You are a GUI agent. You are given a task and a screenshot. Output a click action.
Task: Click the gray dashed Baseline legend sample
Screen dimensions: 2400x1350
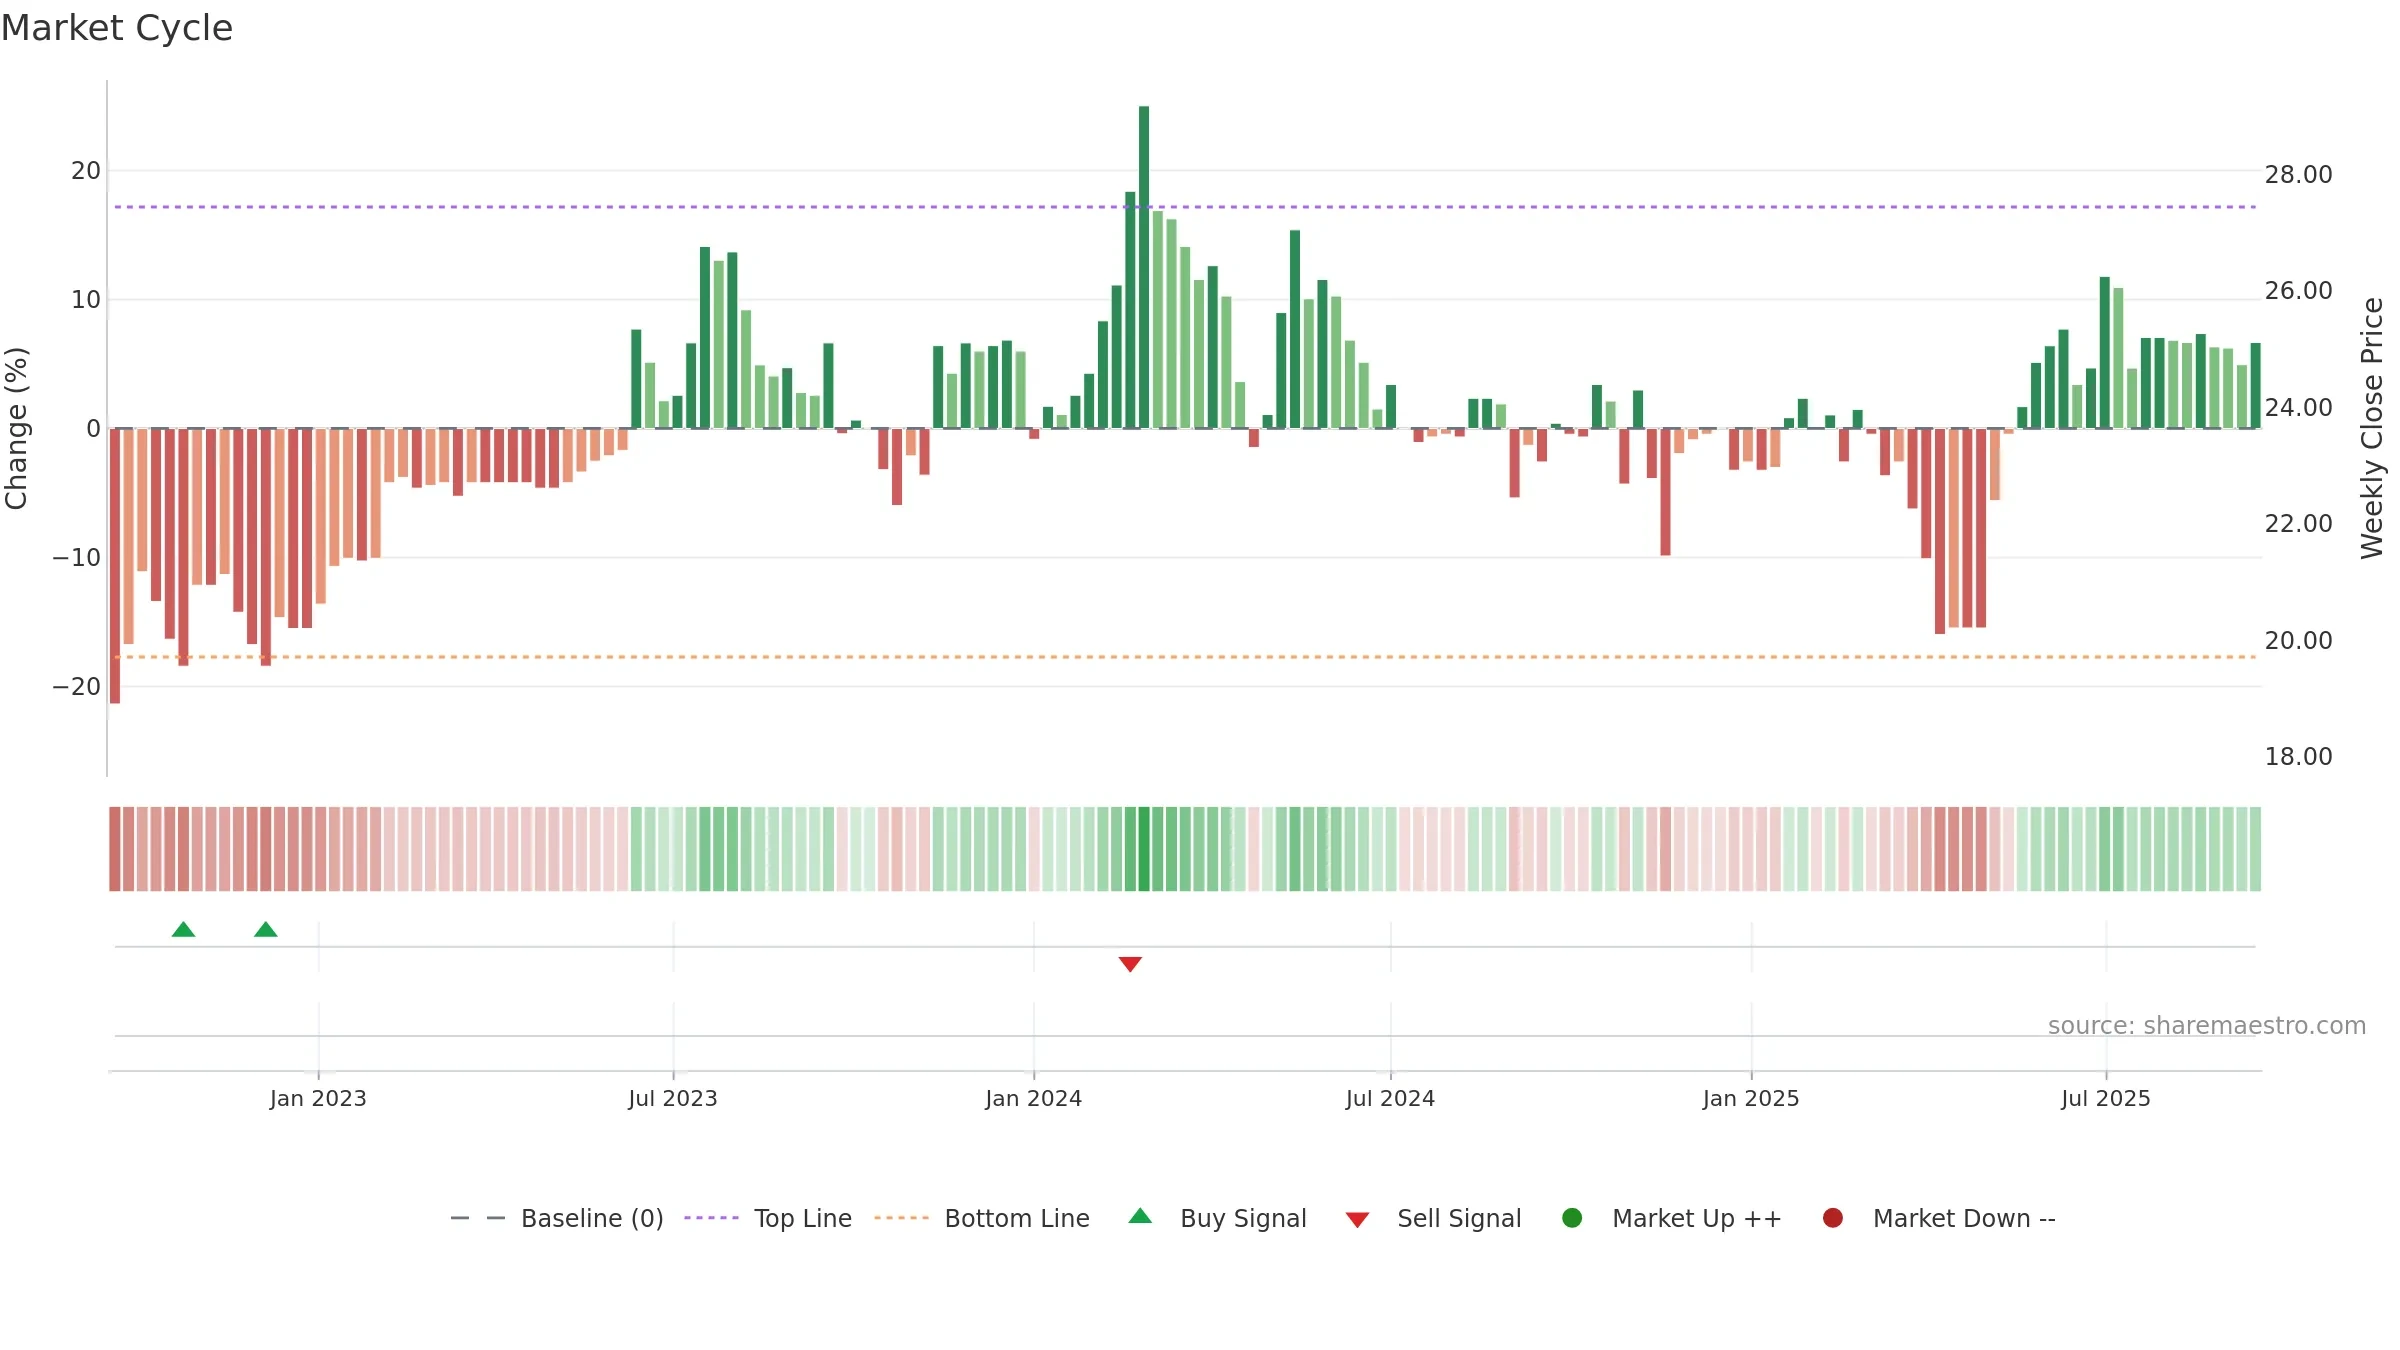click(x=478, y=1218)
